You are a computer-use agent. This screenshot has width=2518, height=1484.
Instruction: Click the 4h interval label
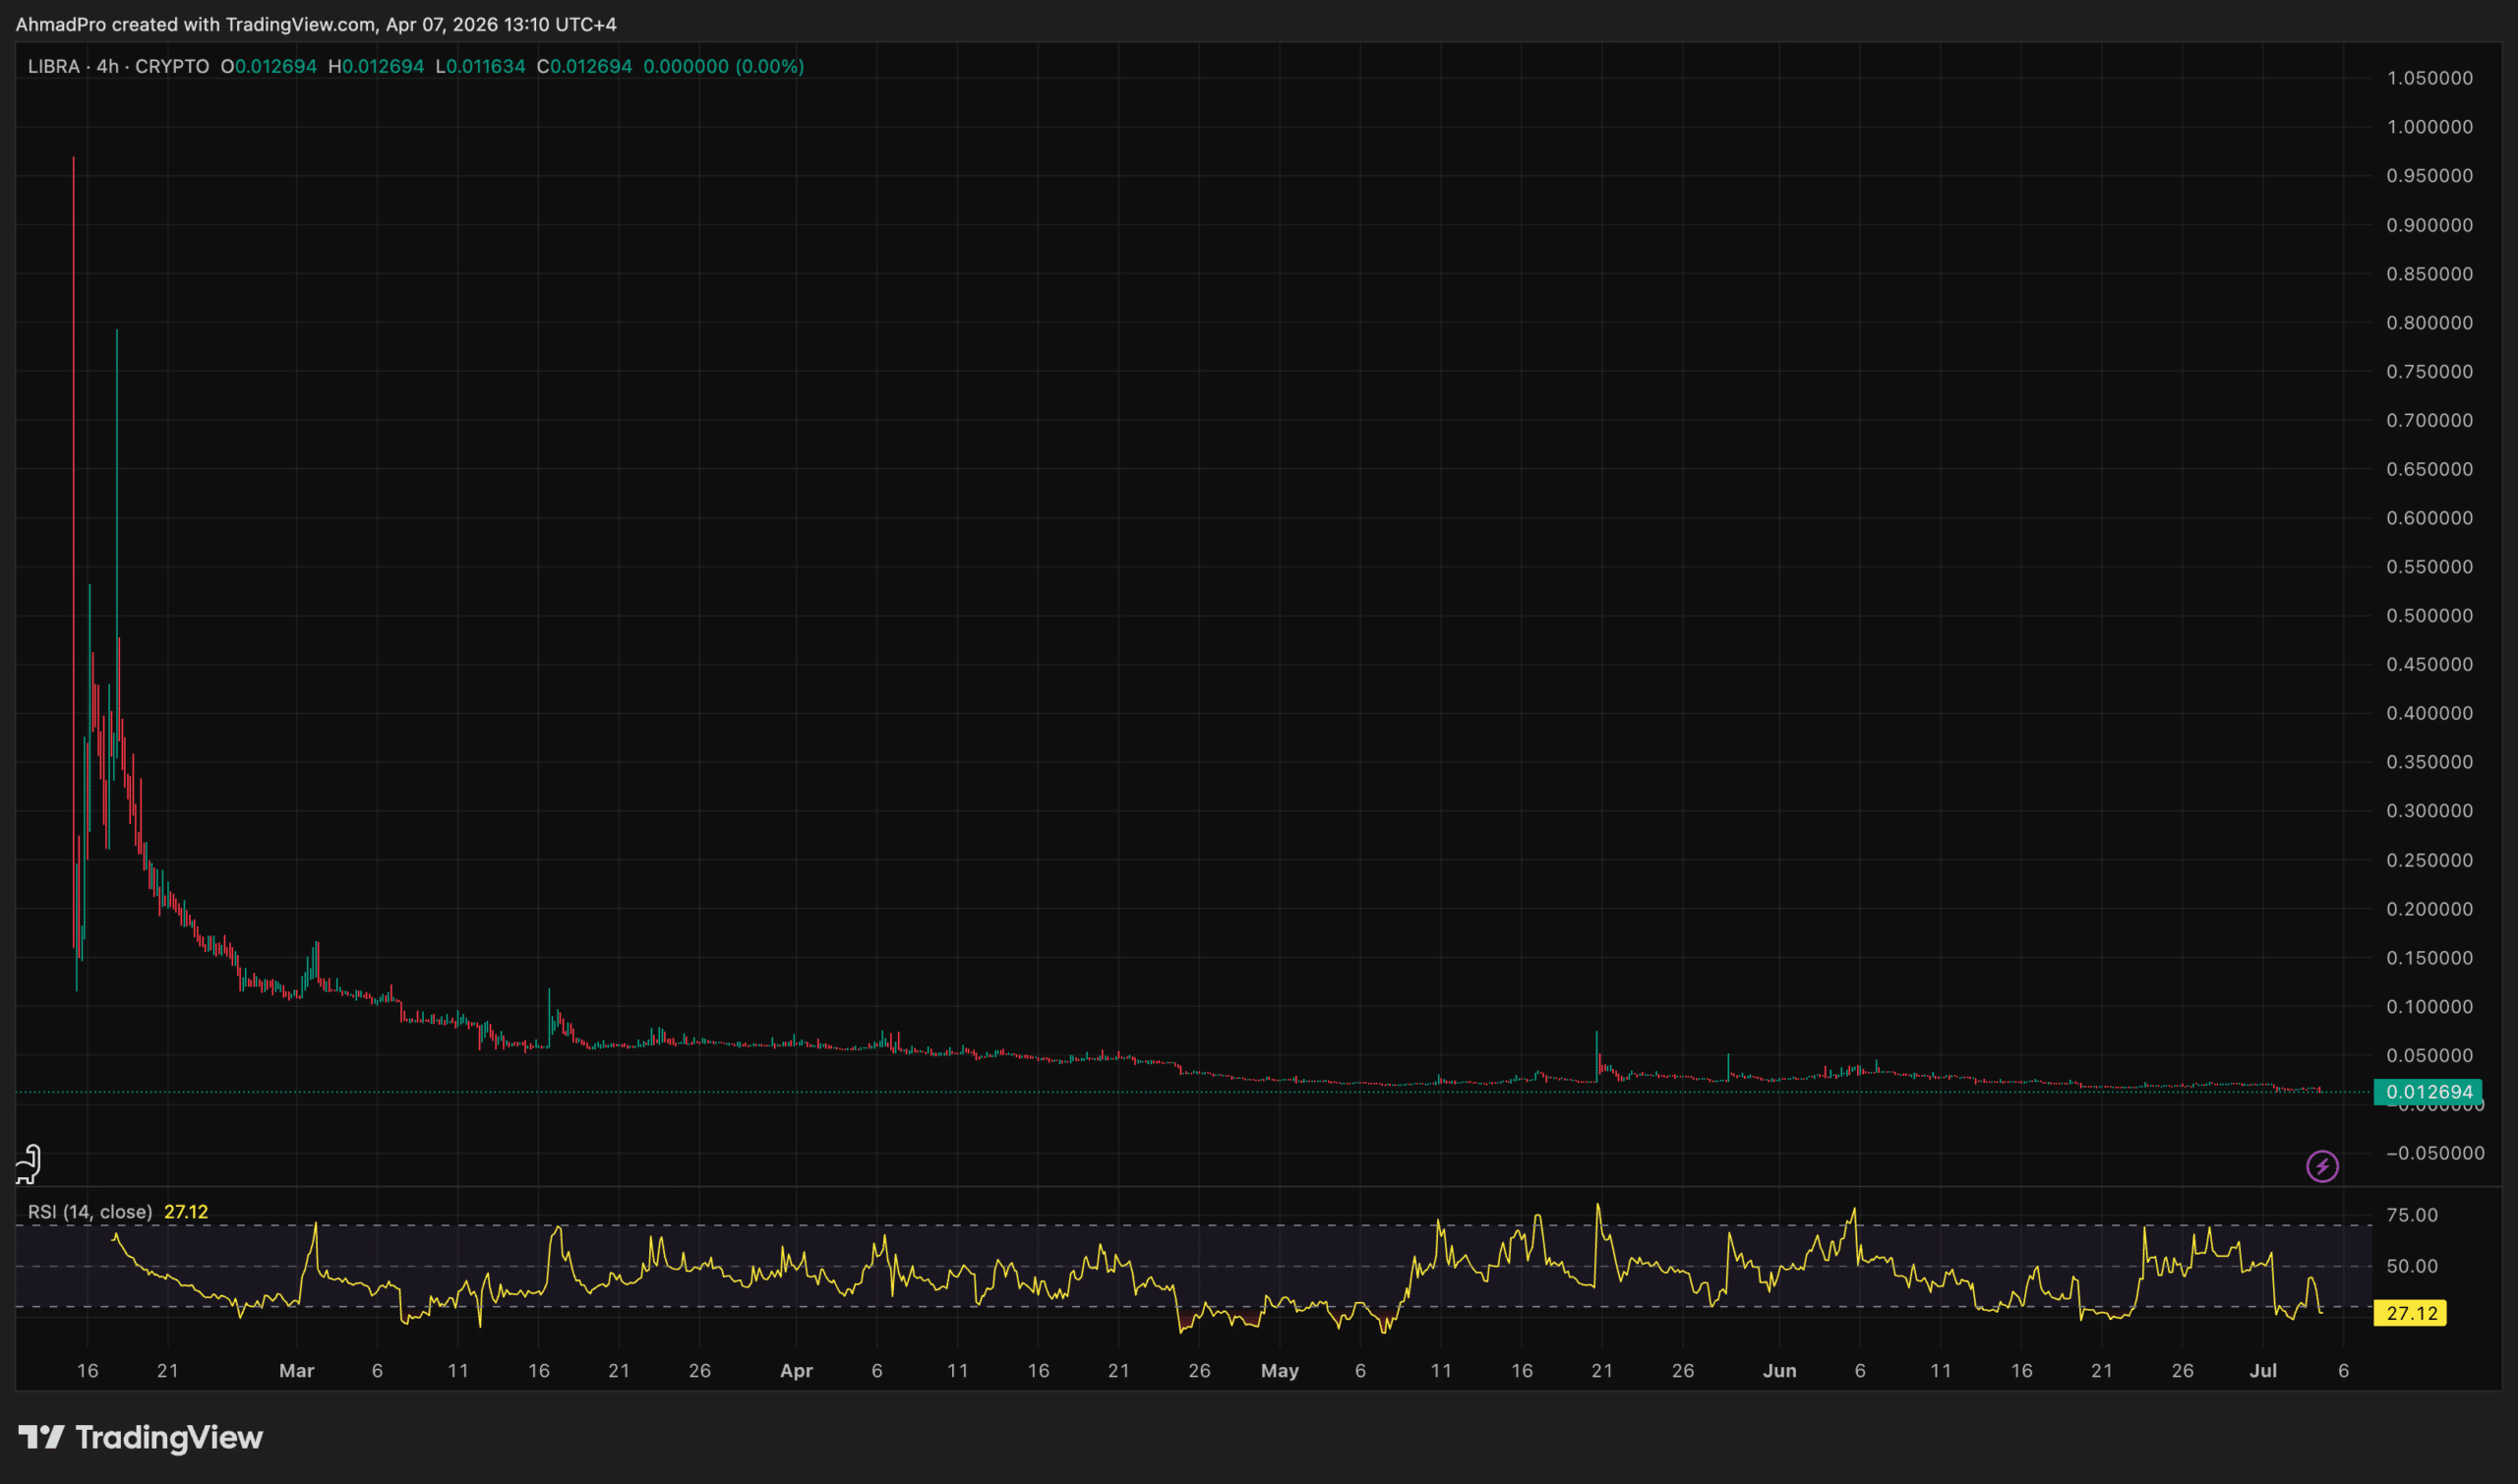tap(107, 67)
